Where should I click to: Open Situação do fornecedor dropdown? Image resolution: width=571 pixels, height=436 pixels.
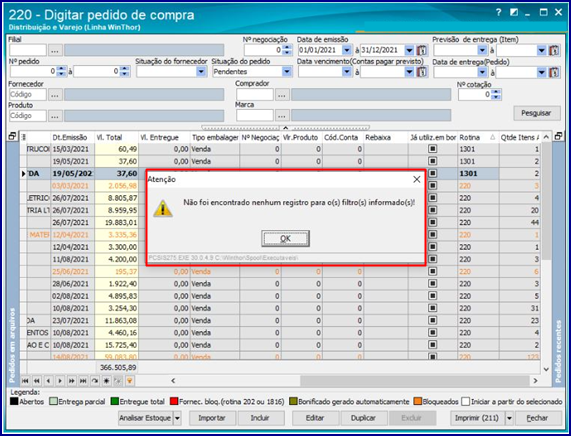point(201,72)
